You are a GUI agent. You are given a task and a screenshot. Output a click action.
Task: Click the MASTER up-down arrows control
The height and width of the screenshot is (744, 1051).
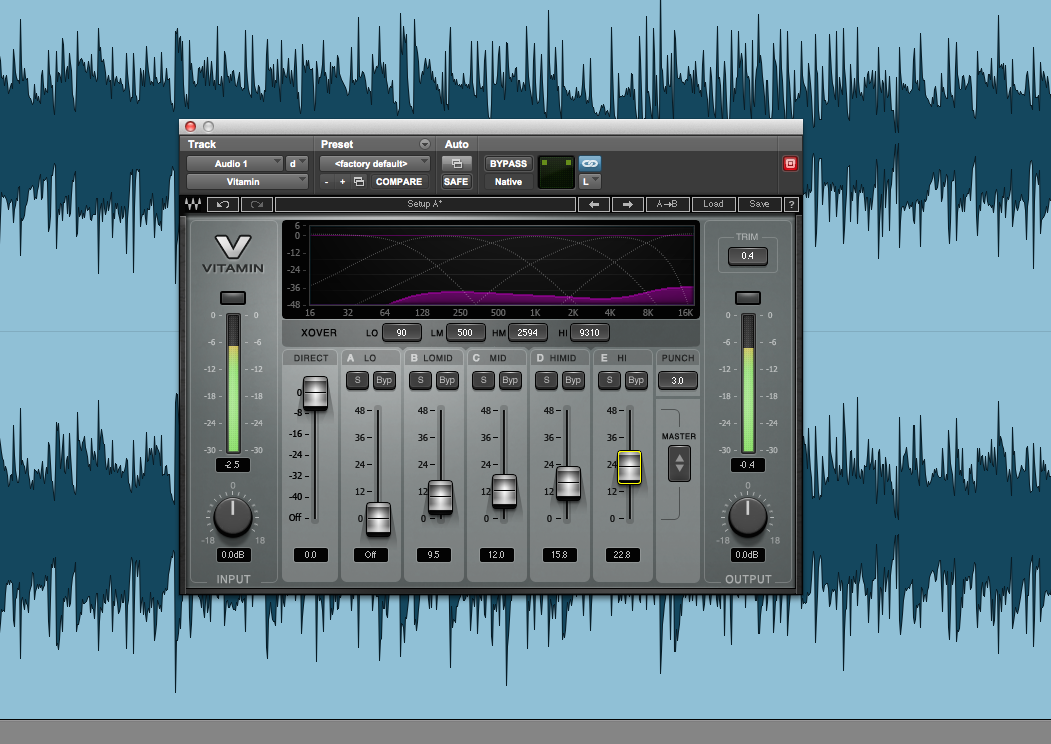[x=679, y=462]
